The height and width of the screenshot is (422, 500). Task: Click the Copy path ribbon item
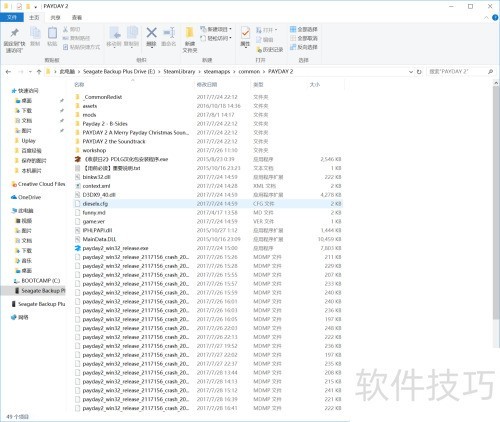pyautogui.click(x=77, y=38)
